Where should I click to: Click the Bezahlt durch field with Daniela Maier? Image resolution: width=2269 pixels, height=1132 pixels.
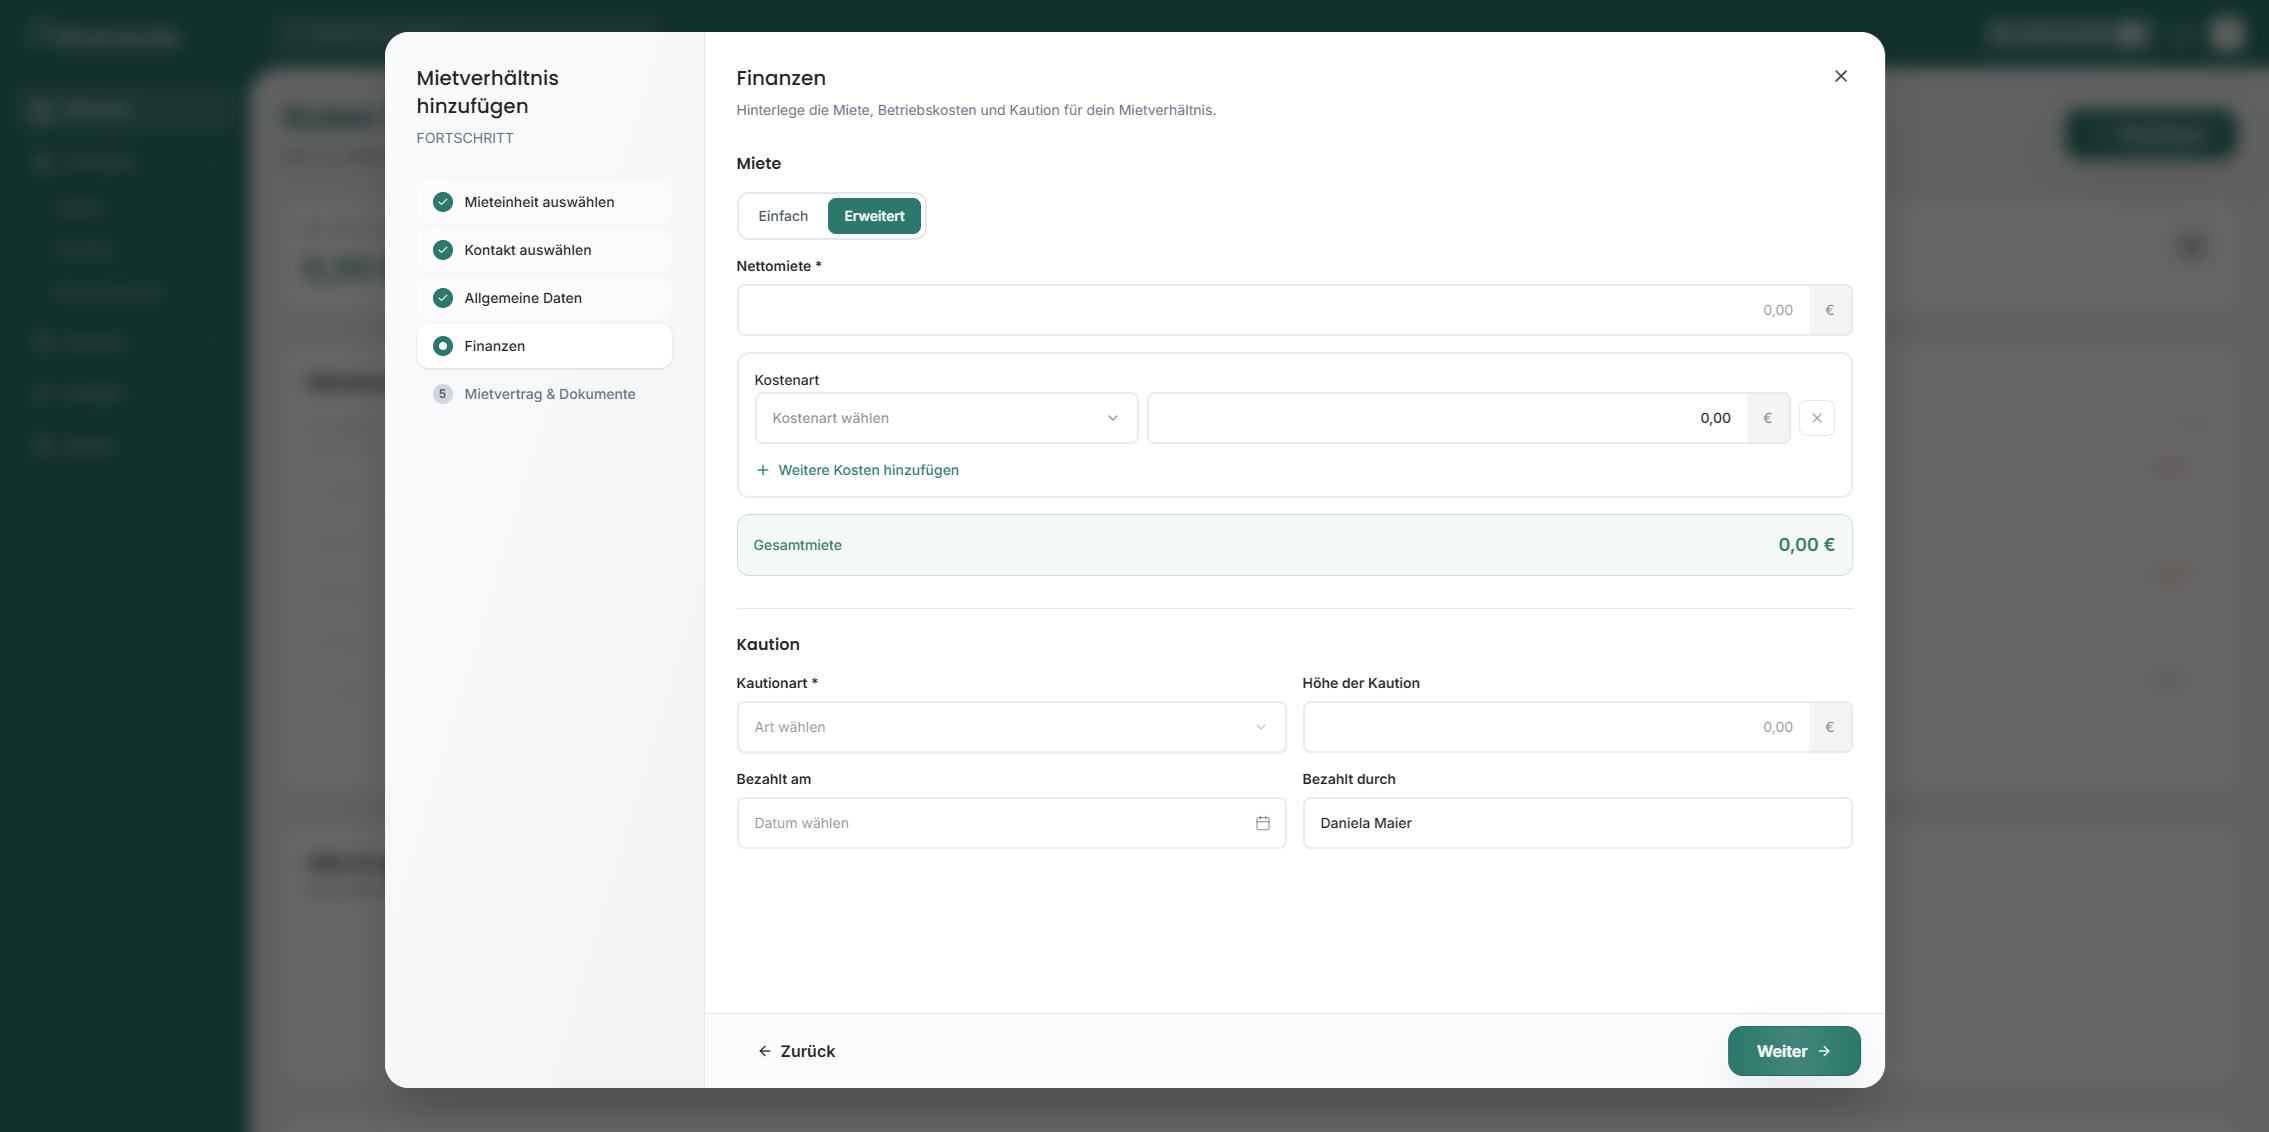[1577, 823]
